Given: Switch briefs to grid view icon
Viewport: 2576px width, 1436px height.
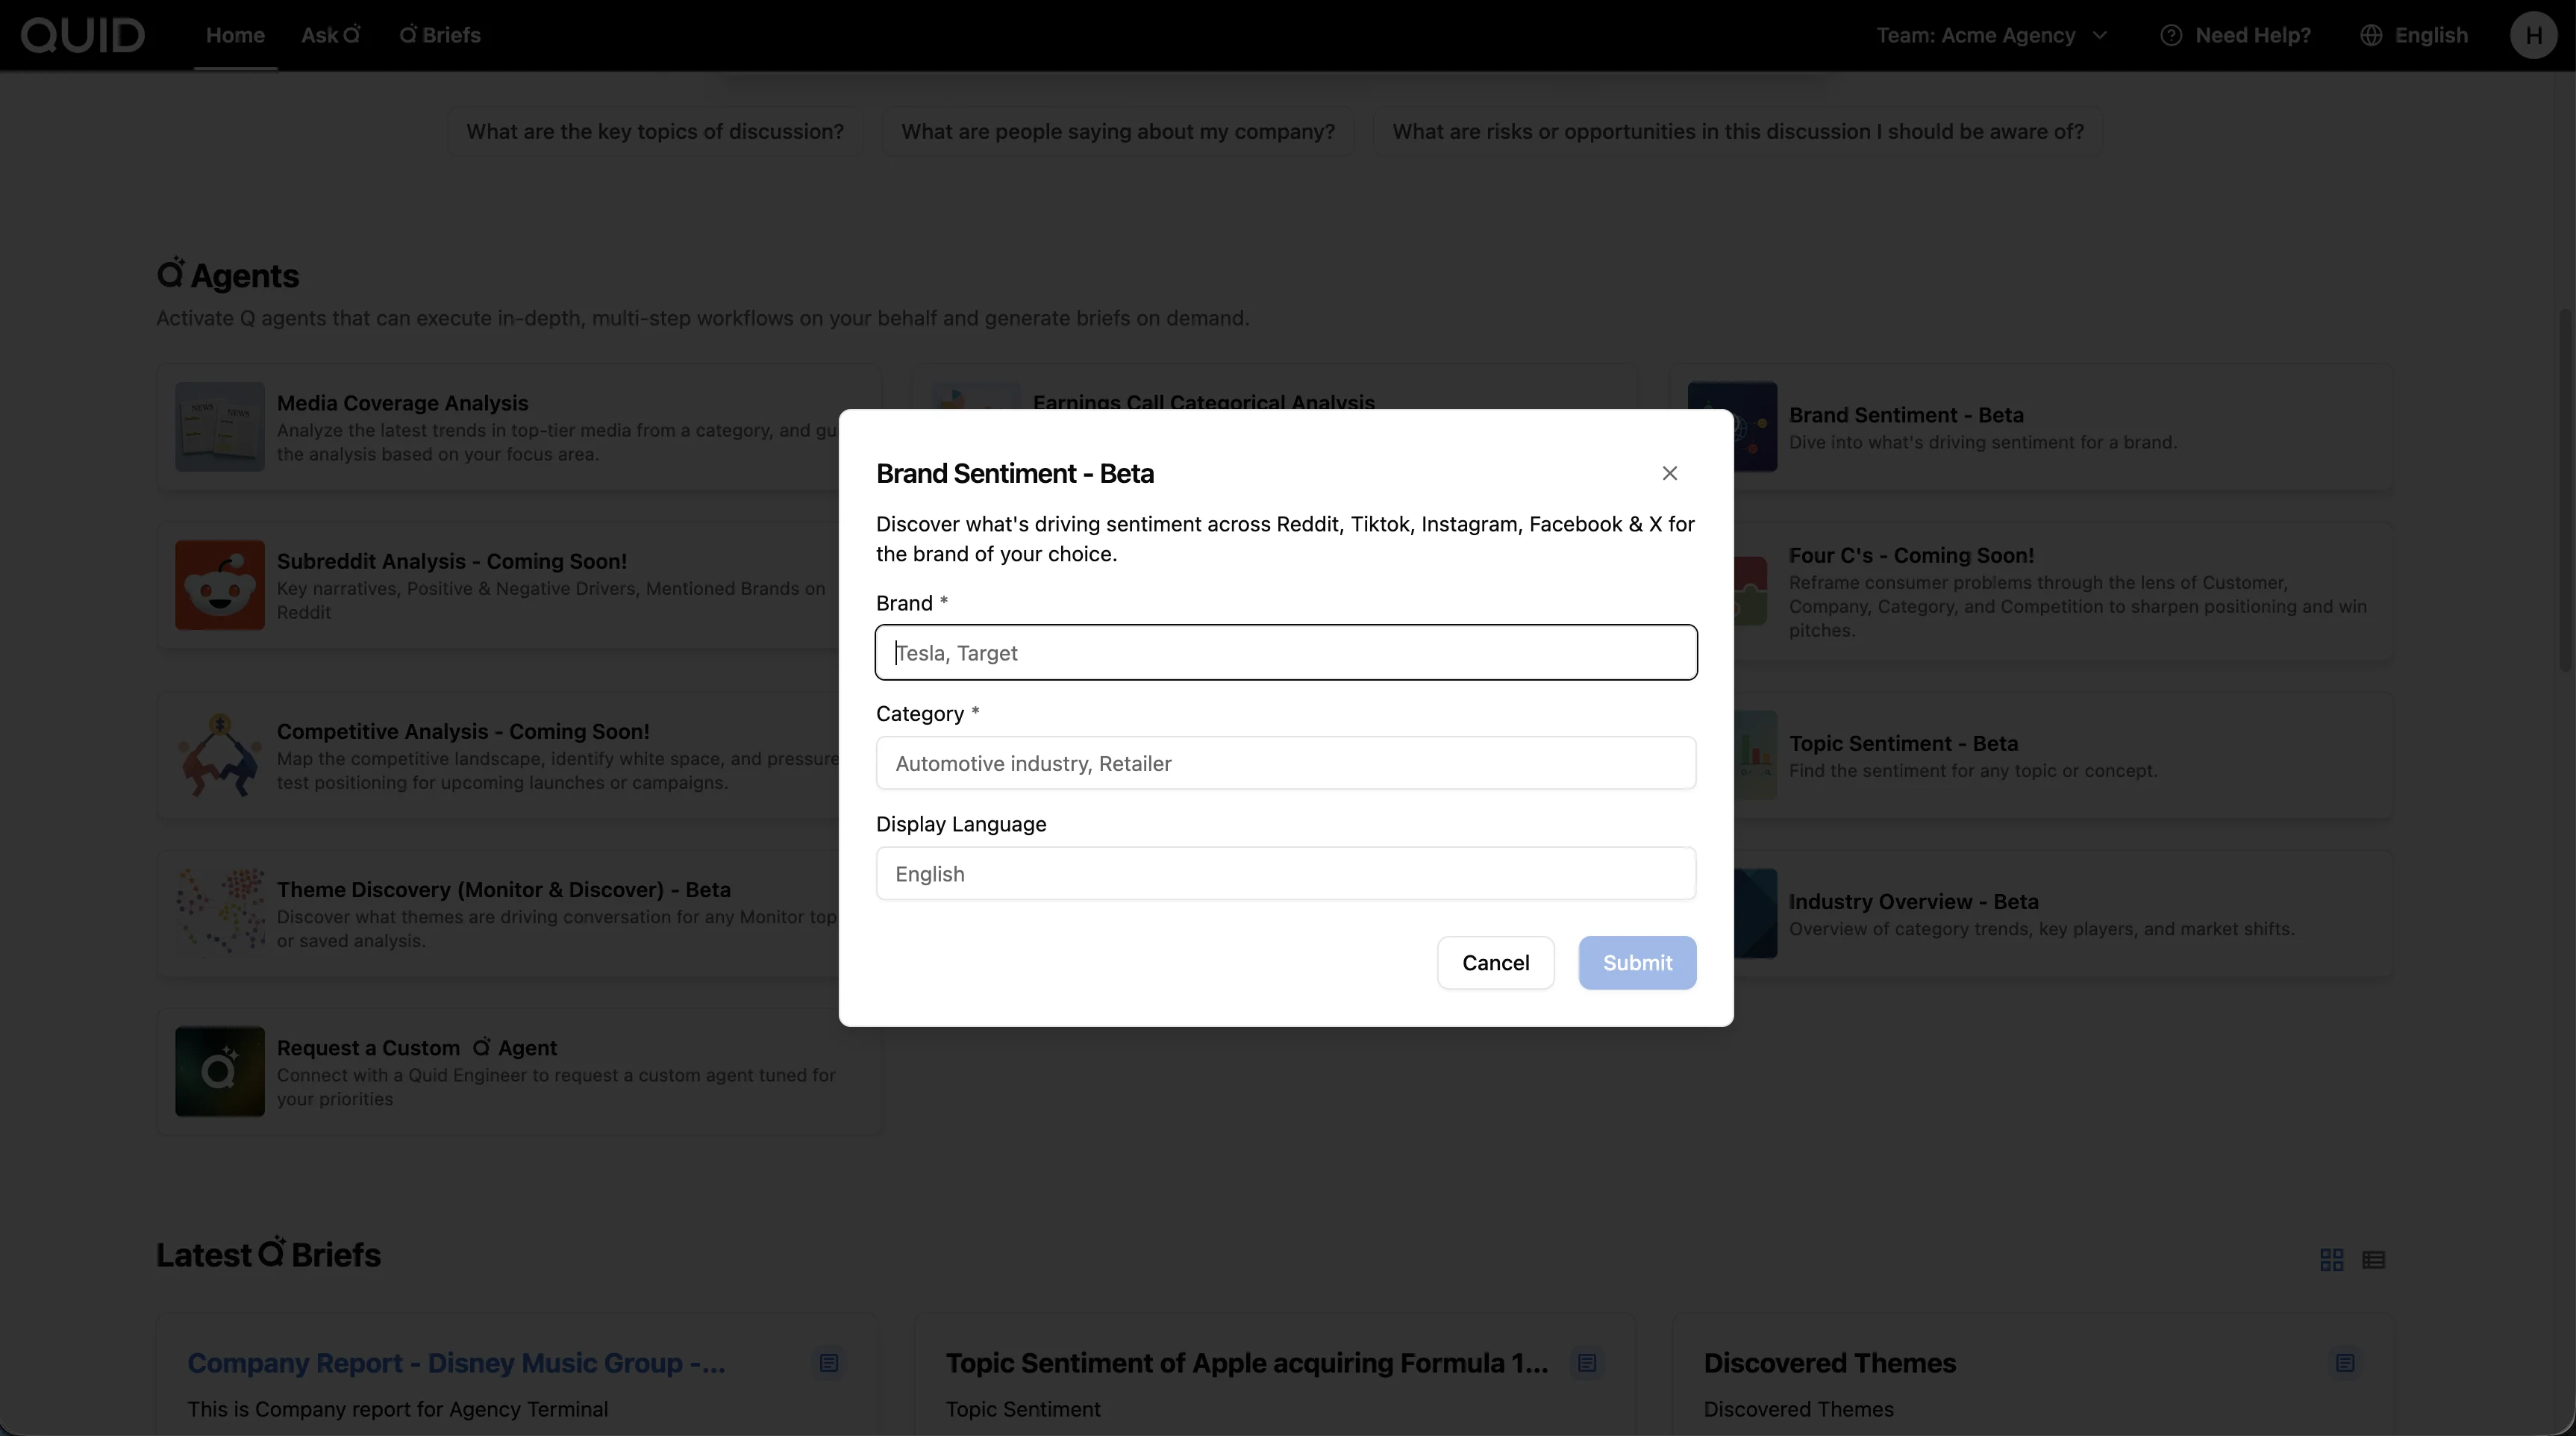Looking at the screenshot, I should pyautogui.click(x=2331, y=1259).
